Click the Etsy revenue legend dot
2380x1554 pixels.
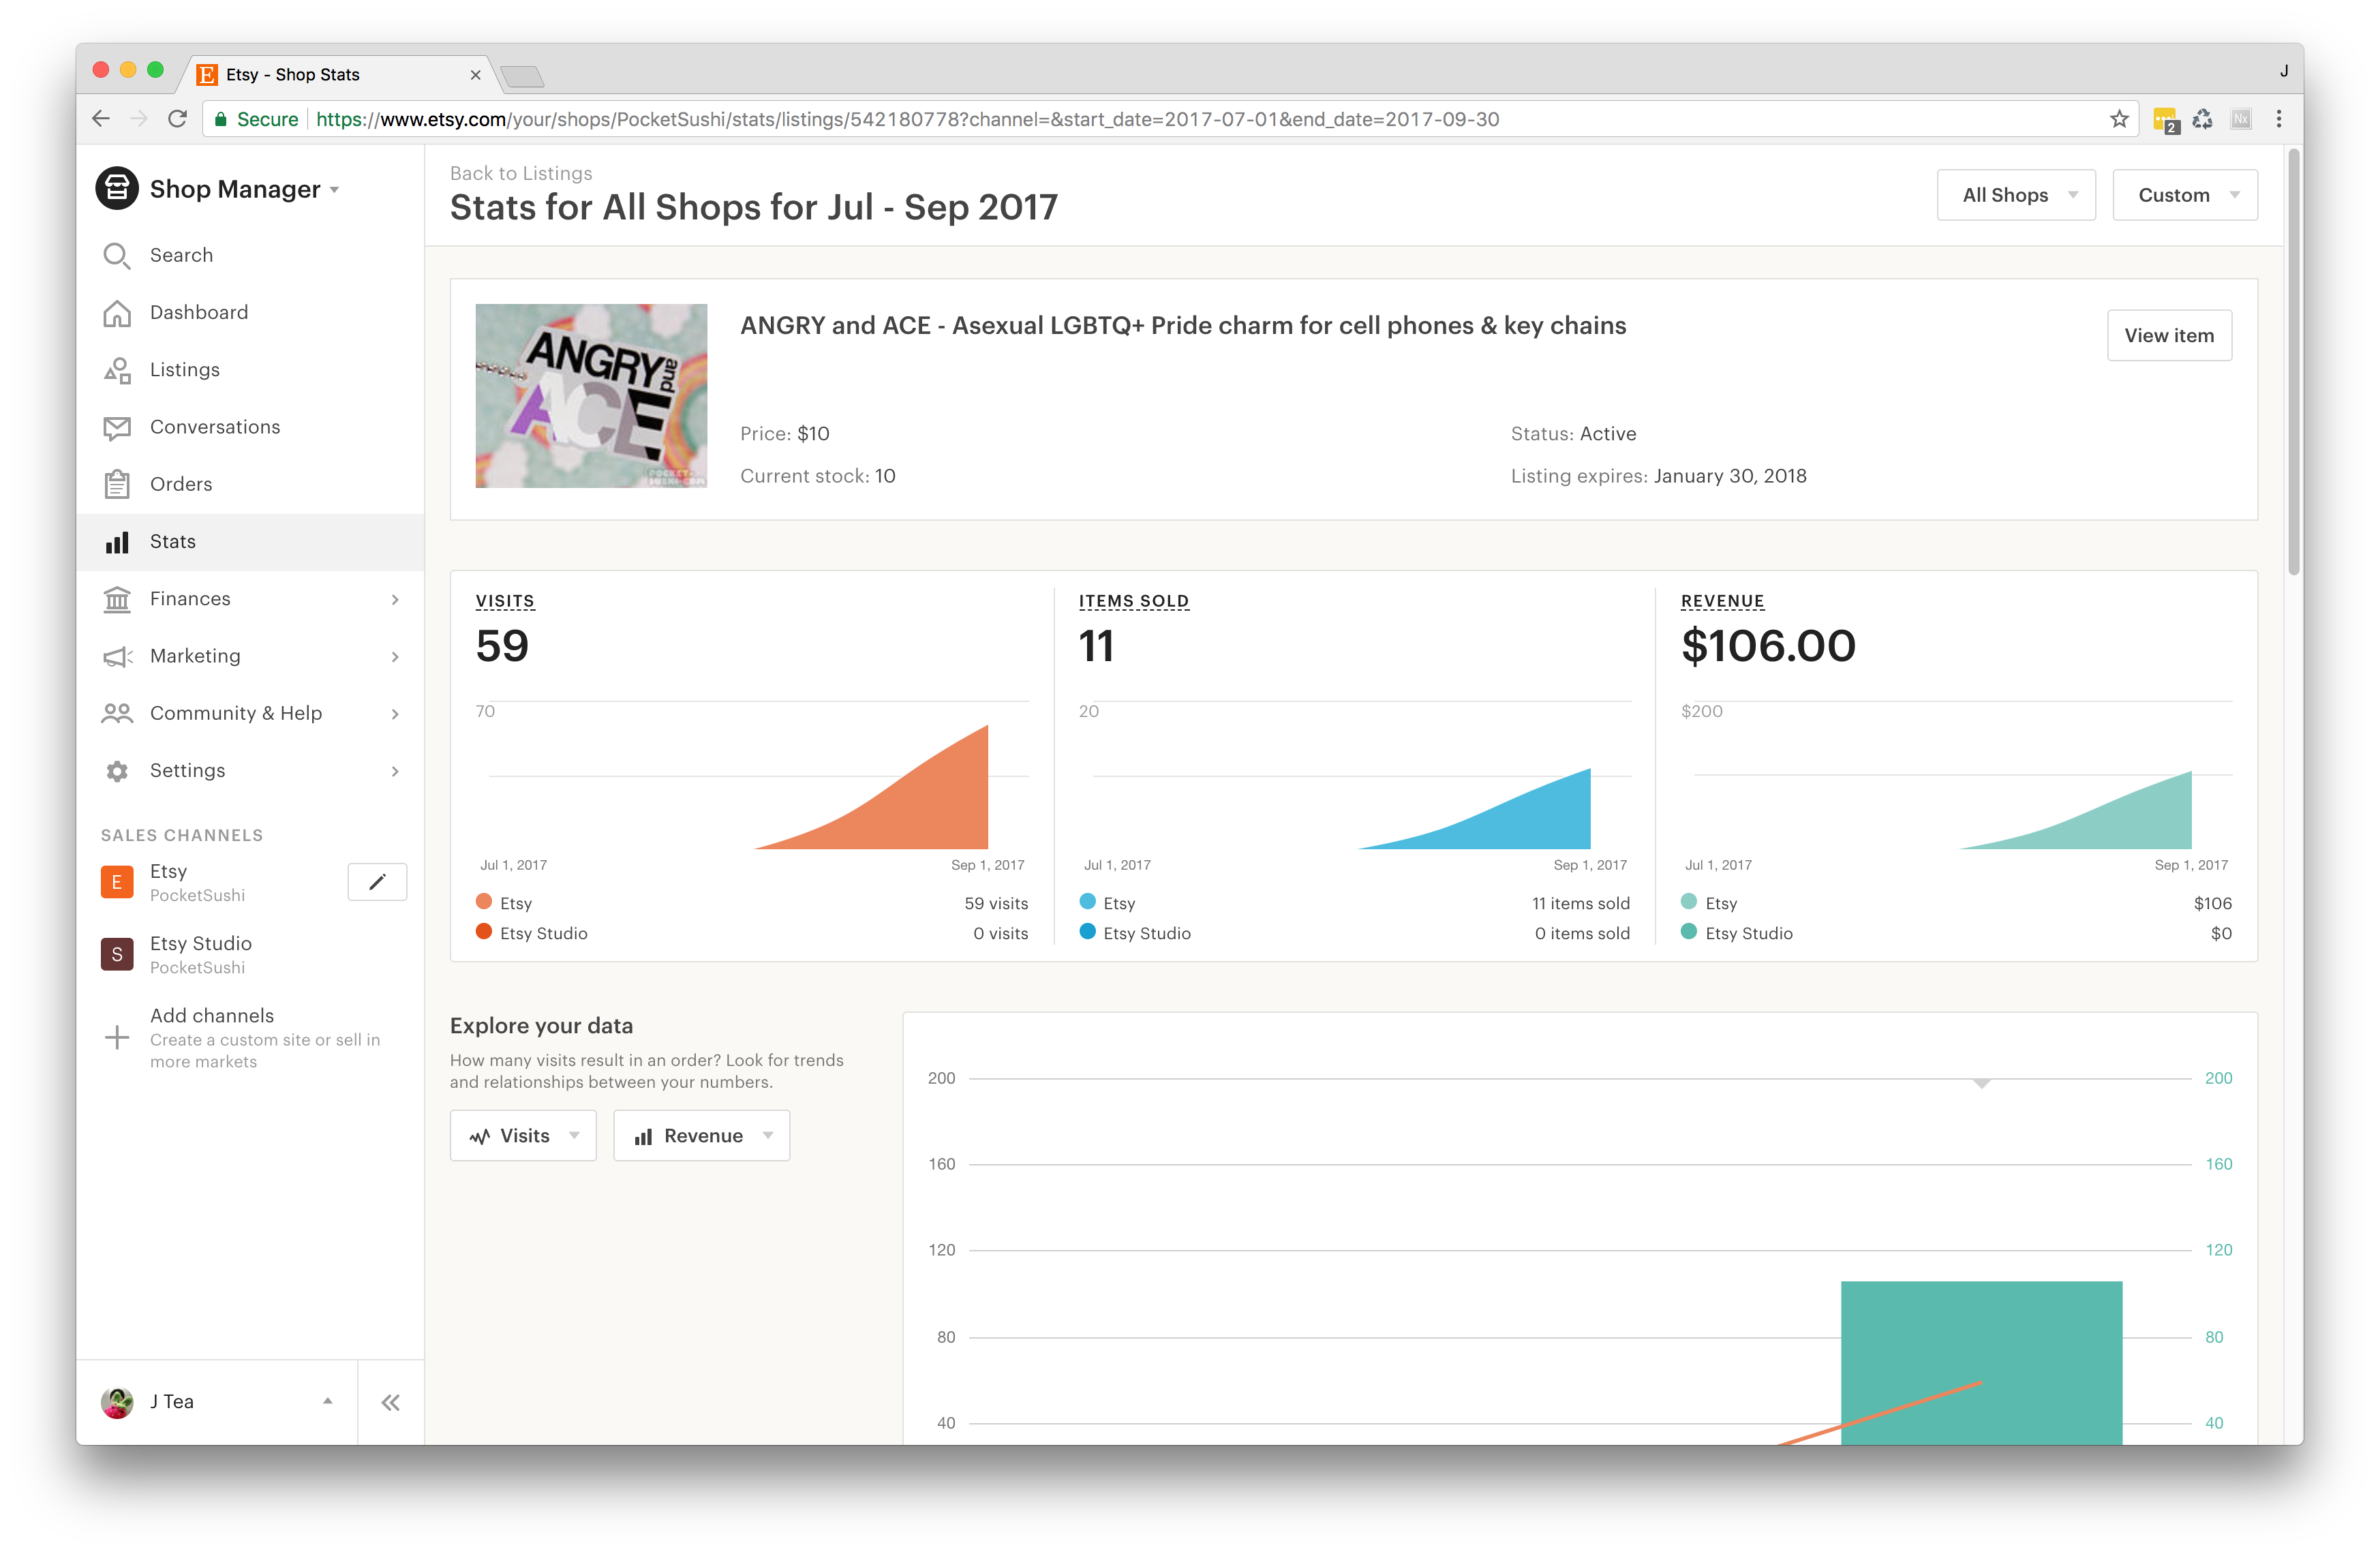pos(1690,902)
